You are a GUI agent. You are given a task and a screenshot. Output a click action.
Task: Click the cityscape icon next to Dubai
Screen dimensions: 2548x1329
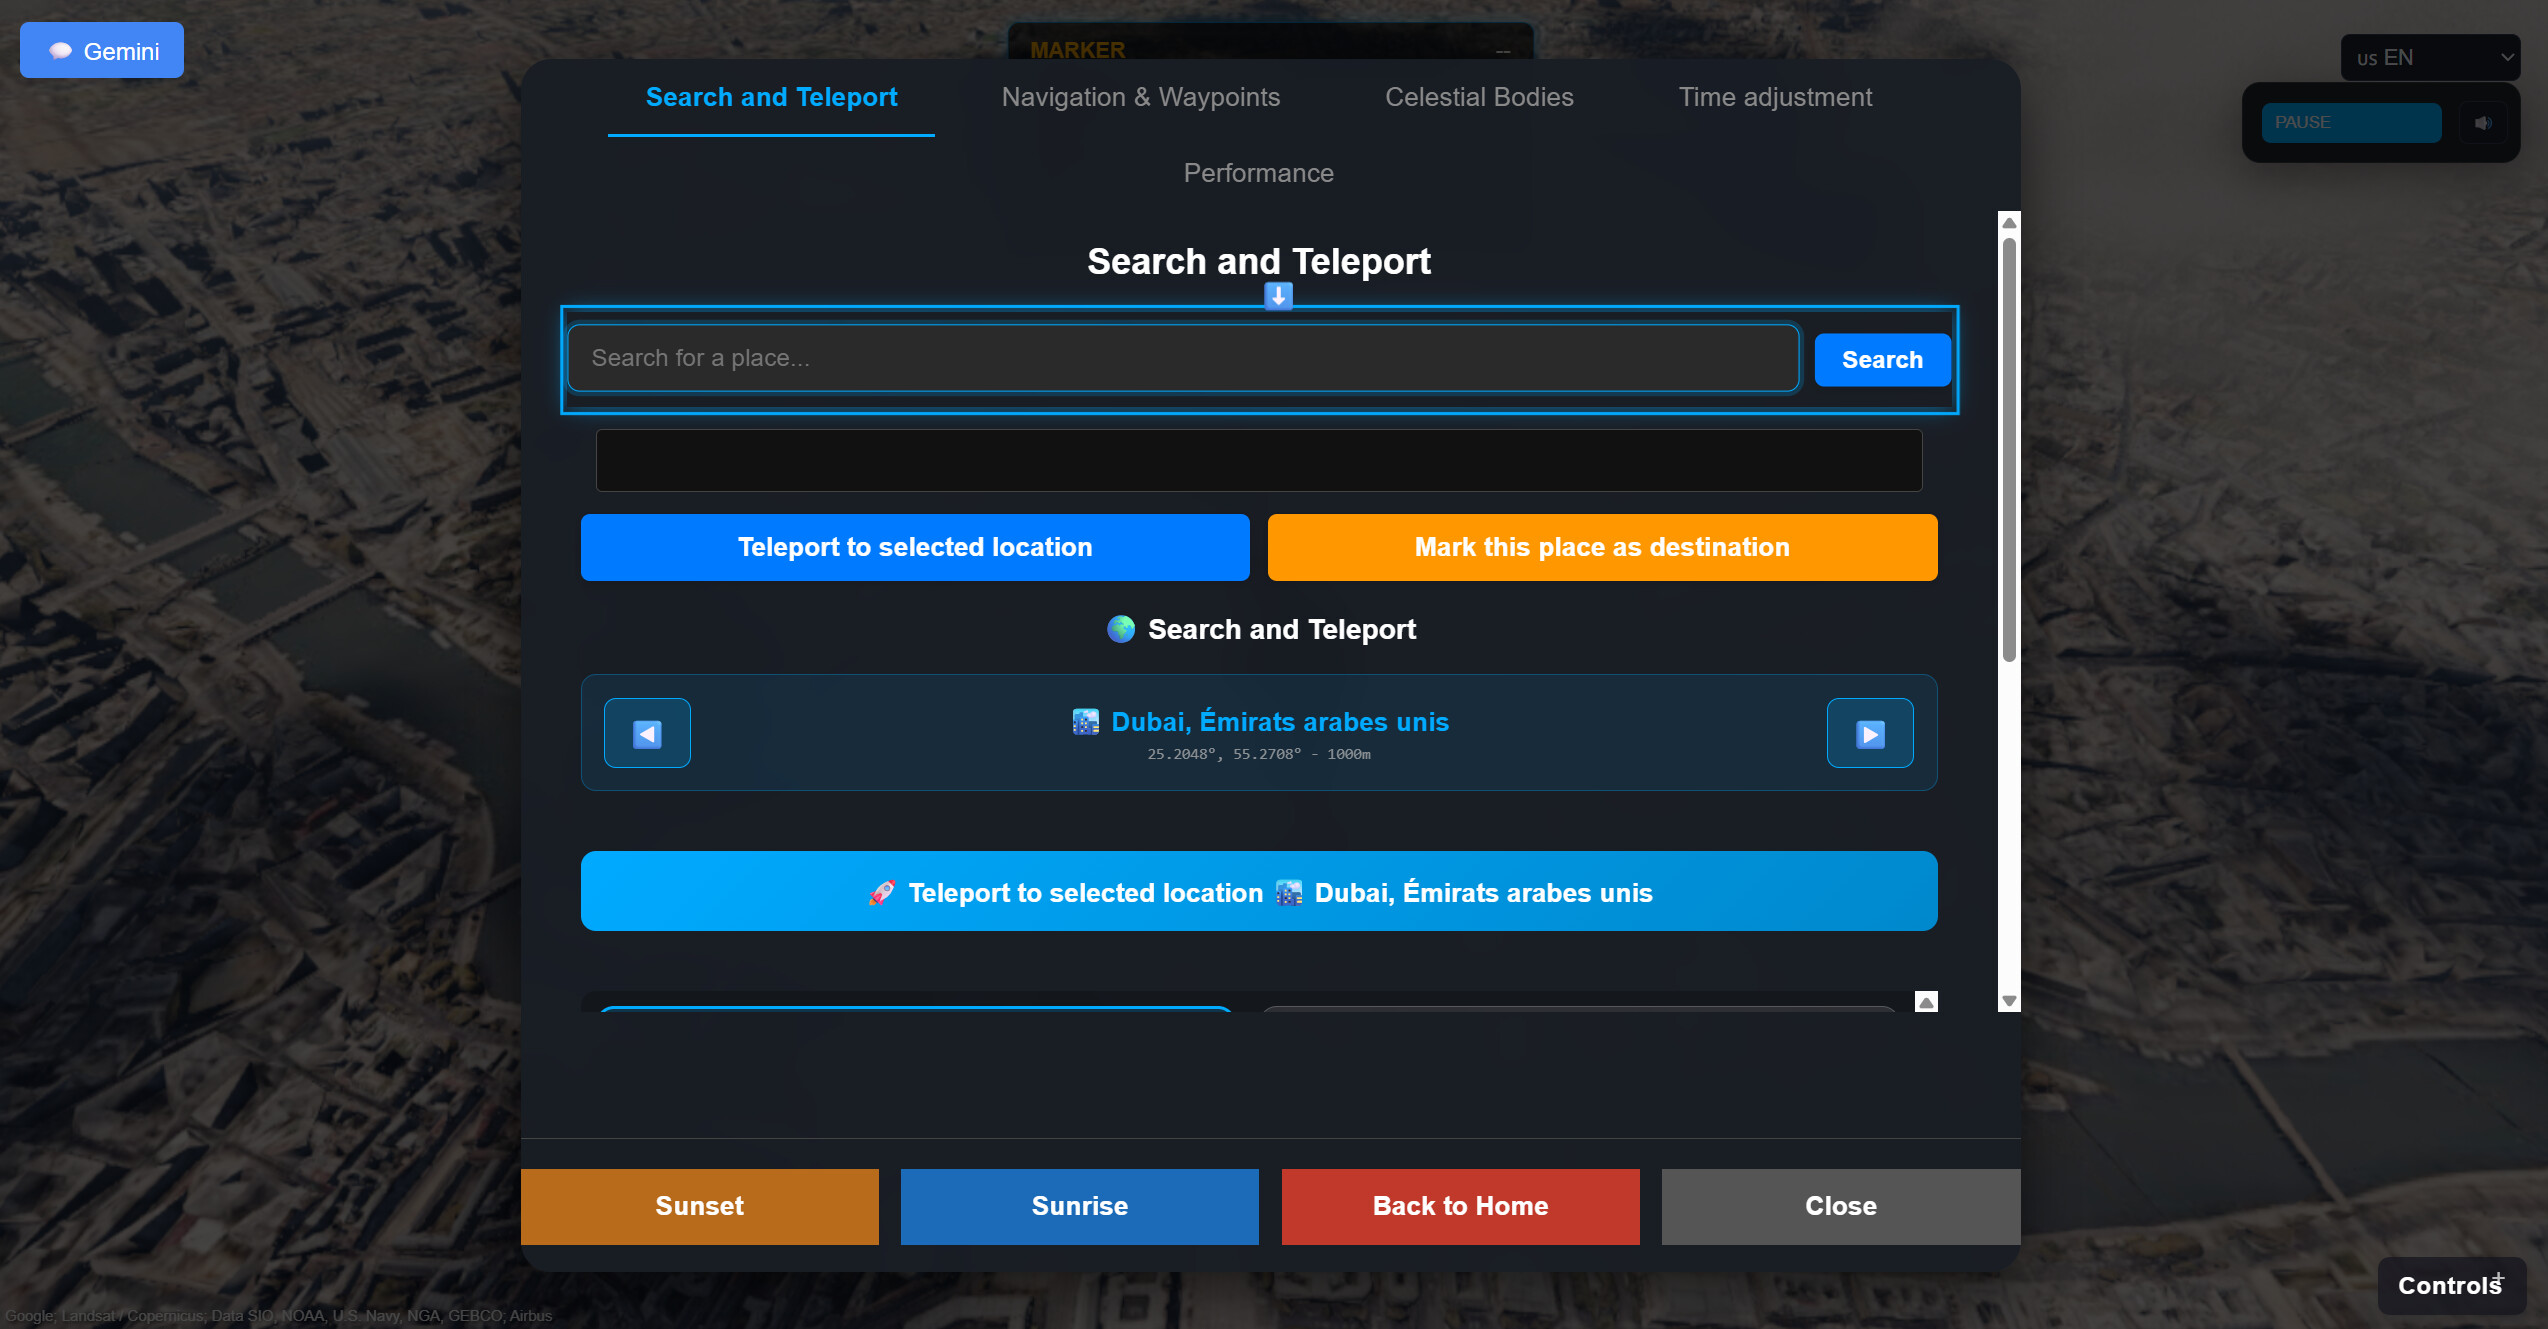(1086, 722)
